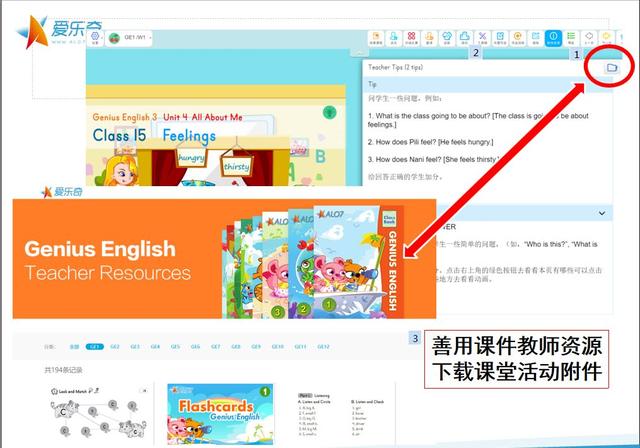Screen dimensions: 640x448
Task: Click the blue person toolbar icon
Action: 393,38
